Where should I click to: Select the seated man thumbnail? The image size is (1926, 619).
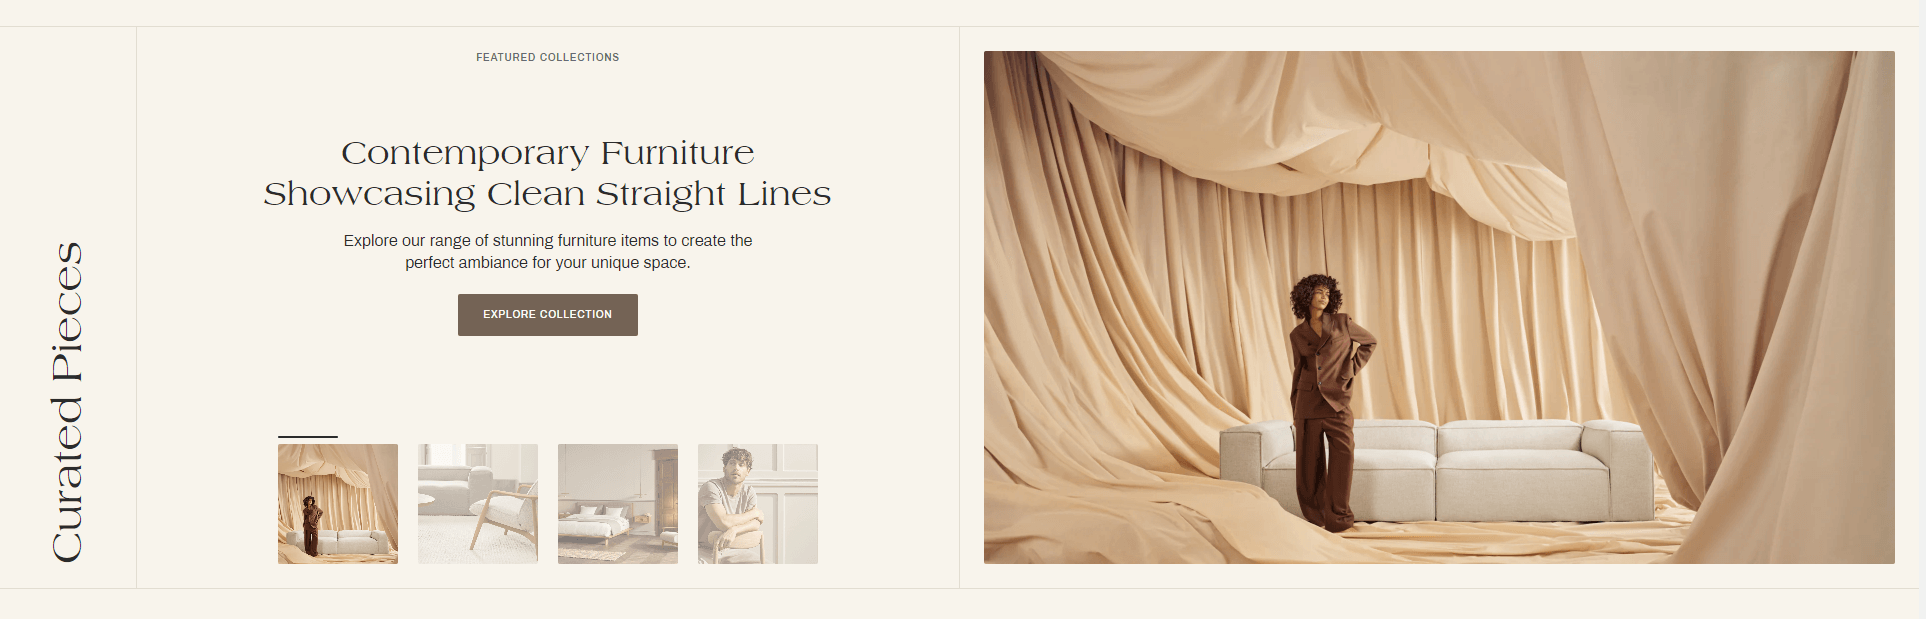pos(758,504)
